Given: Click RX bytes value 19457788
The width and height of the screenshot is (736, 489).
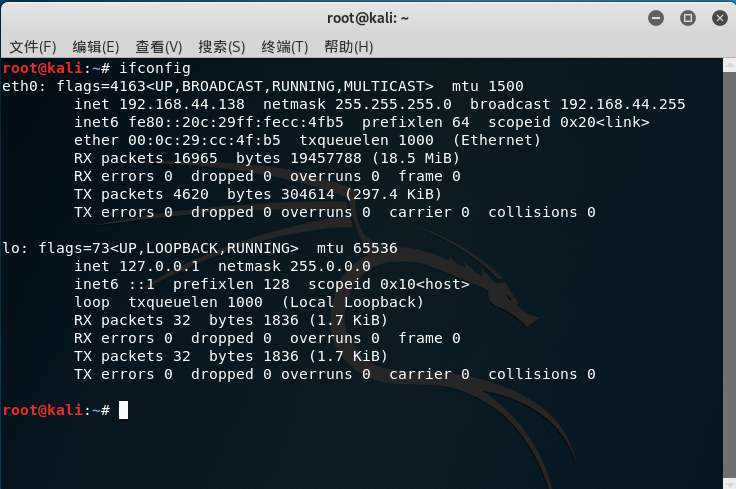Looking at the screenshot, I should (x=326, y=158).
